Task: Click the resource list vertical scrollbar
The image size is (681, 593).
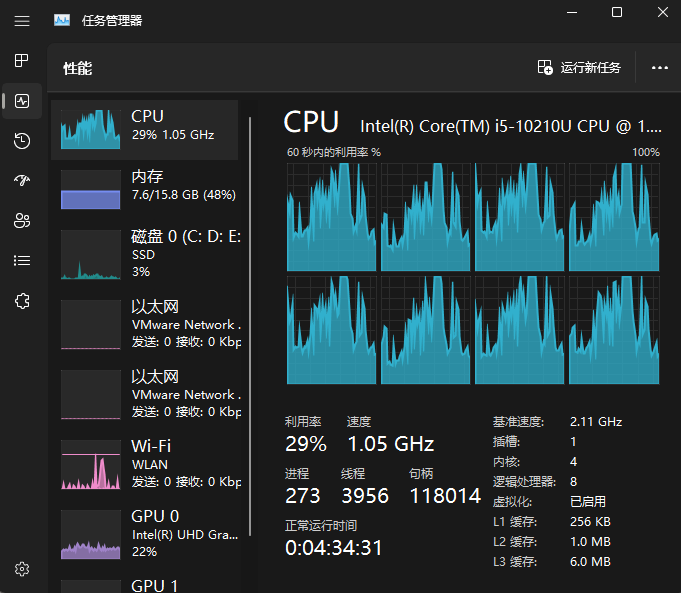Action: 250,326
